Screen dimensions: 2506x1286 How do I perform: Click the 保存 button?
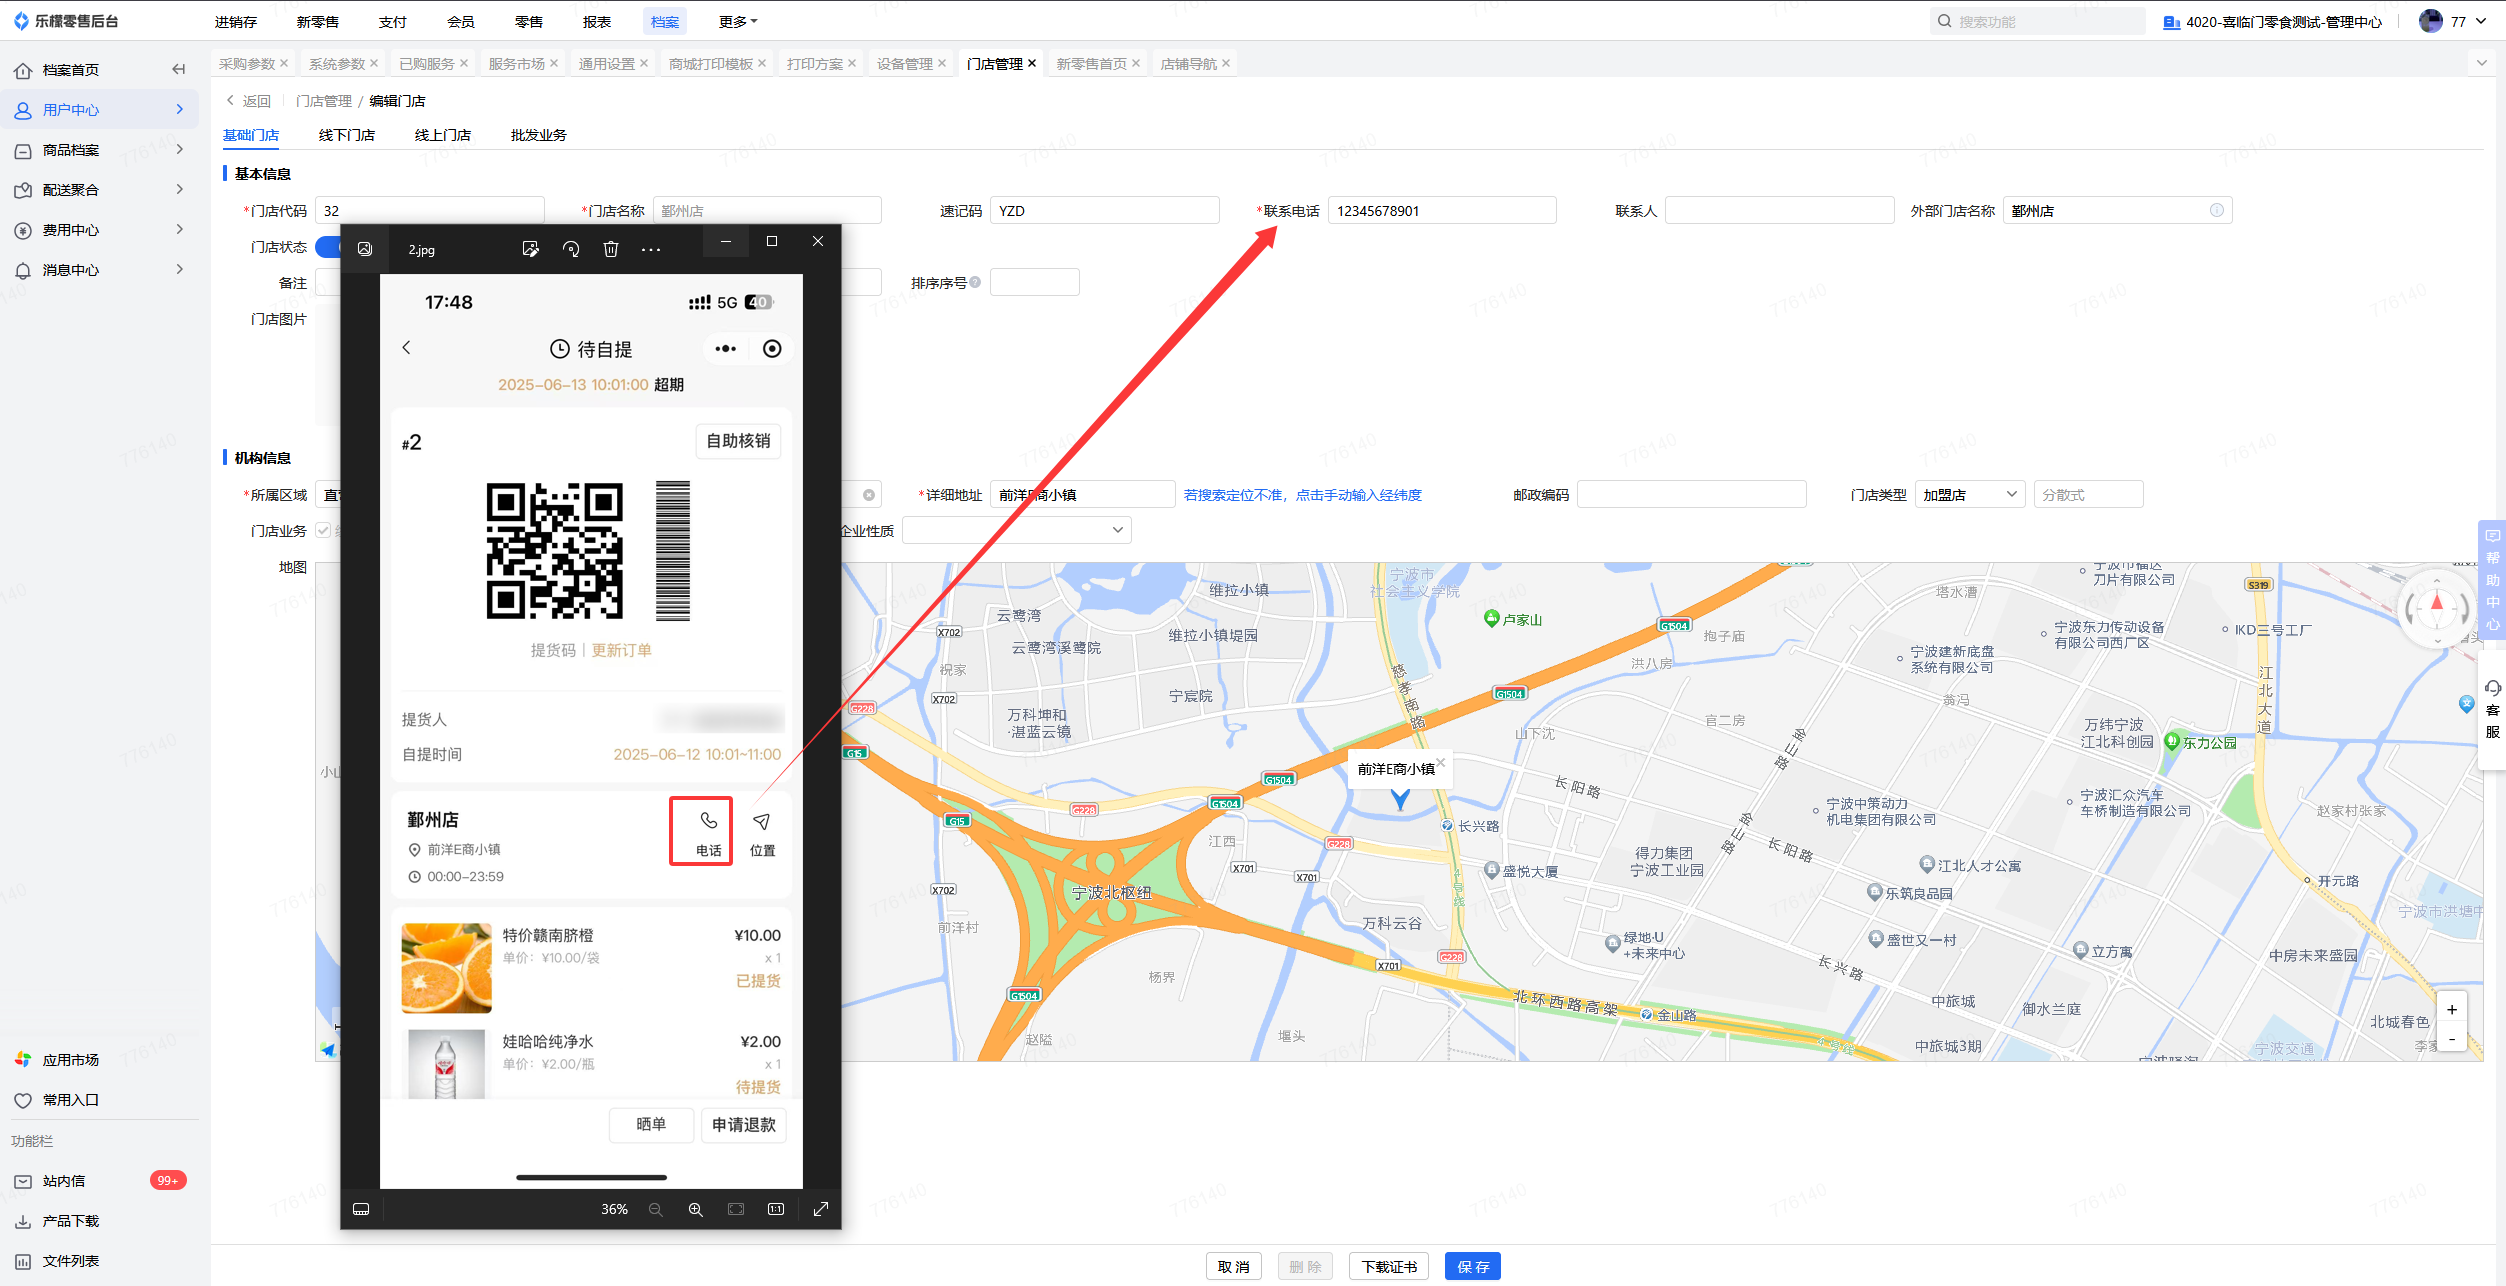click(1473, 1266)
